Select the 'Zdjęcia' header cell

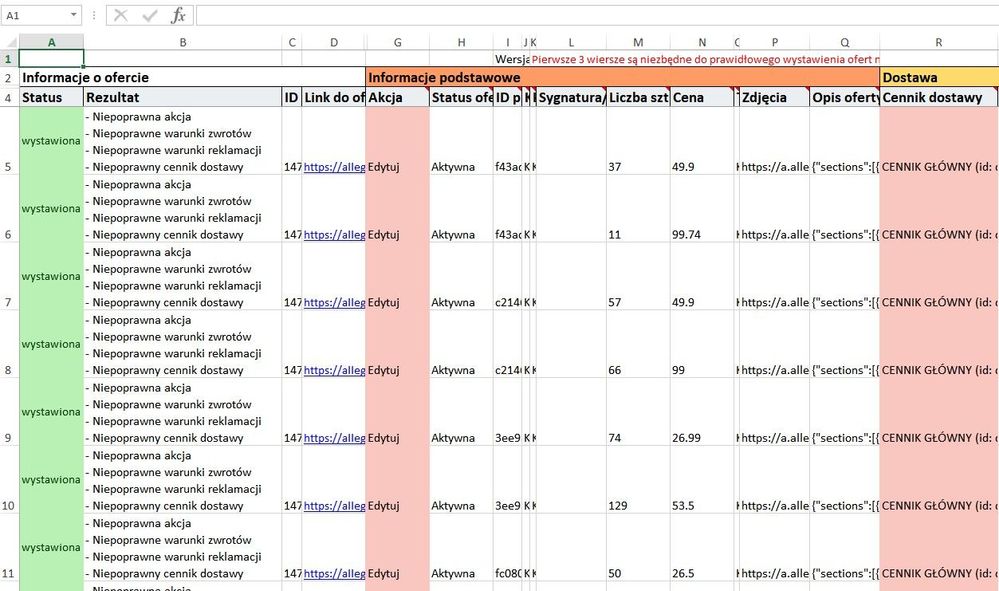(x=775, y=97)
